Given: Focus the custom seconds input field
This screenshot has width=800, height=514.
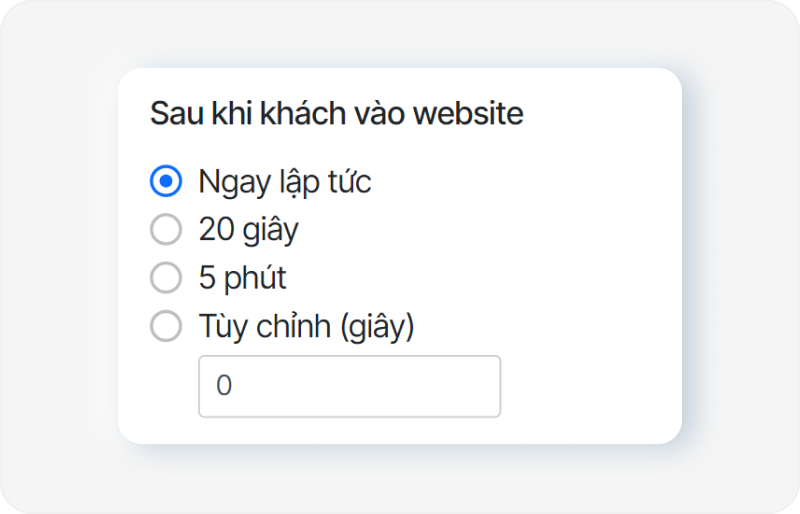Looking at the screenshot, I should click(349, 386).
